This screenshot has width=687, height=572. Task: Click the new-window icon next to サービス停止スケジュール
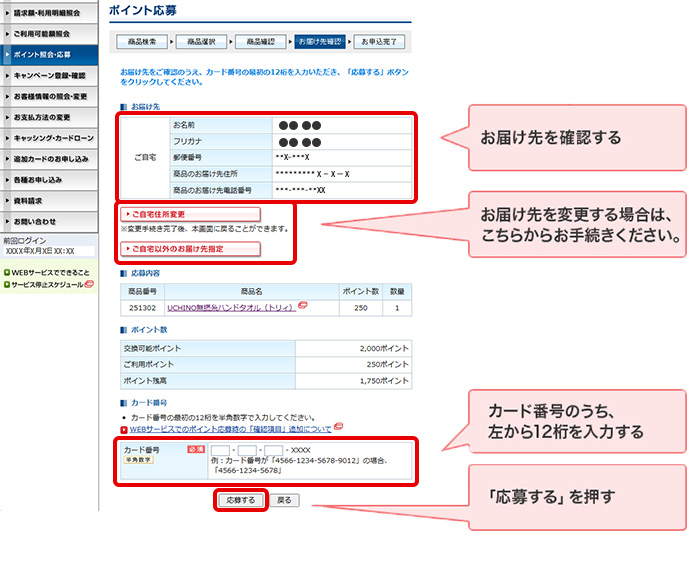tap(89, 284)
